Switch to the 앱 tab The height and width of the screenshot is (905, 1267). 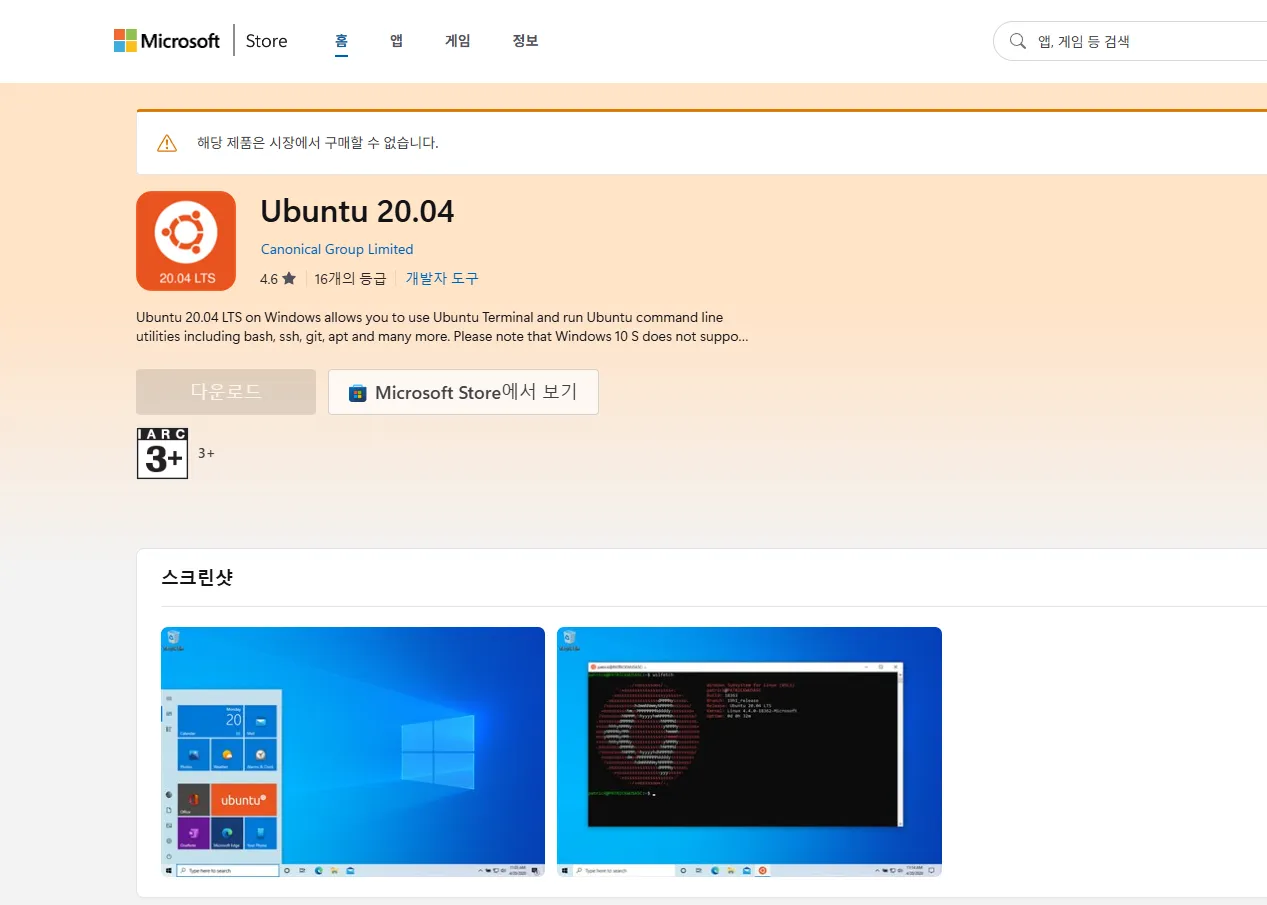pyautogui.click(x=396, y=41)
